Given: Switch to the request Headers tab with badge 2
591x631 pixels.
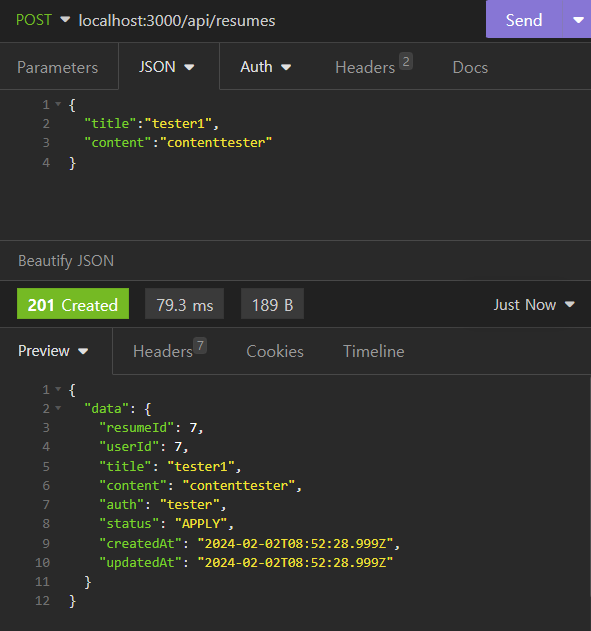Looking at the screenshot, I should pos(374,67).
